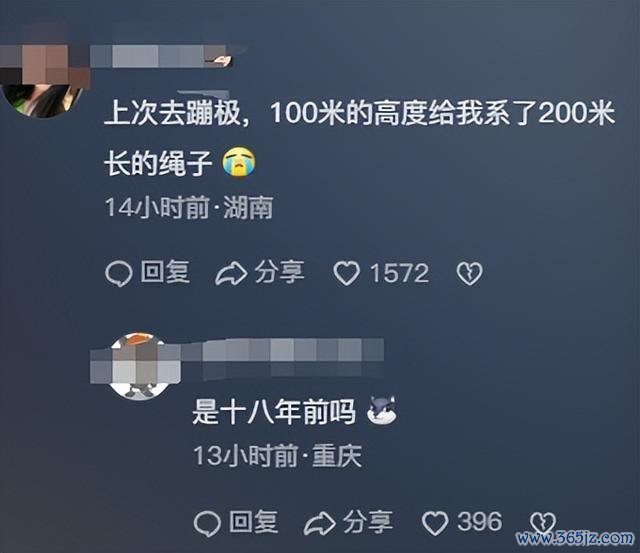Viewport: 640px width, 553px height.
Task: Like the Chongqing reply with the 396 heart
Action: tap(435, 523)
